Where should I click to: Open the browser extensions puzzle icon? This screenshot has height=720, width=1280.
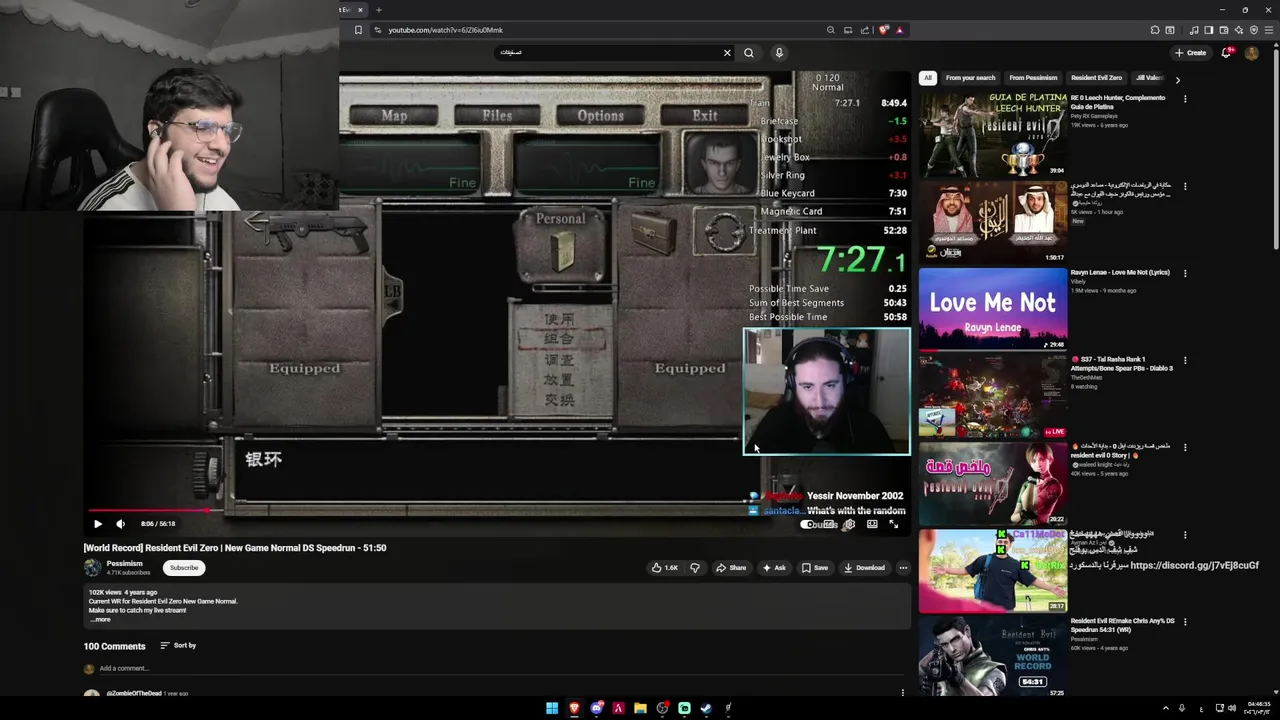(x=1155, y=30)
